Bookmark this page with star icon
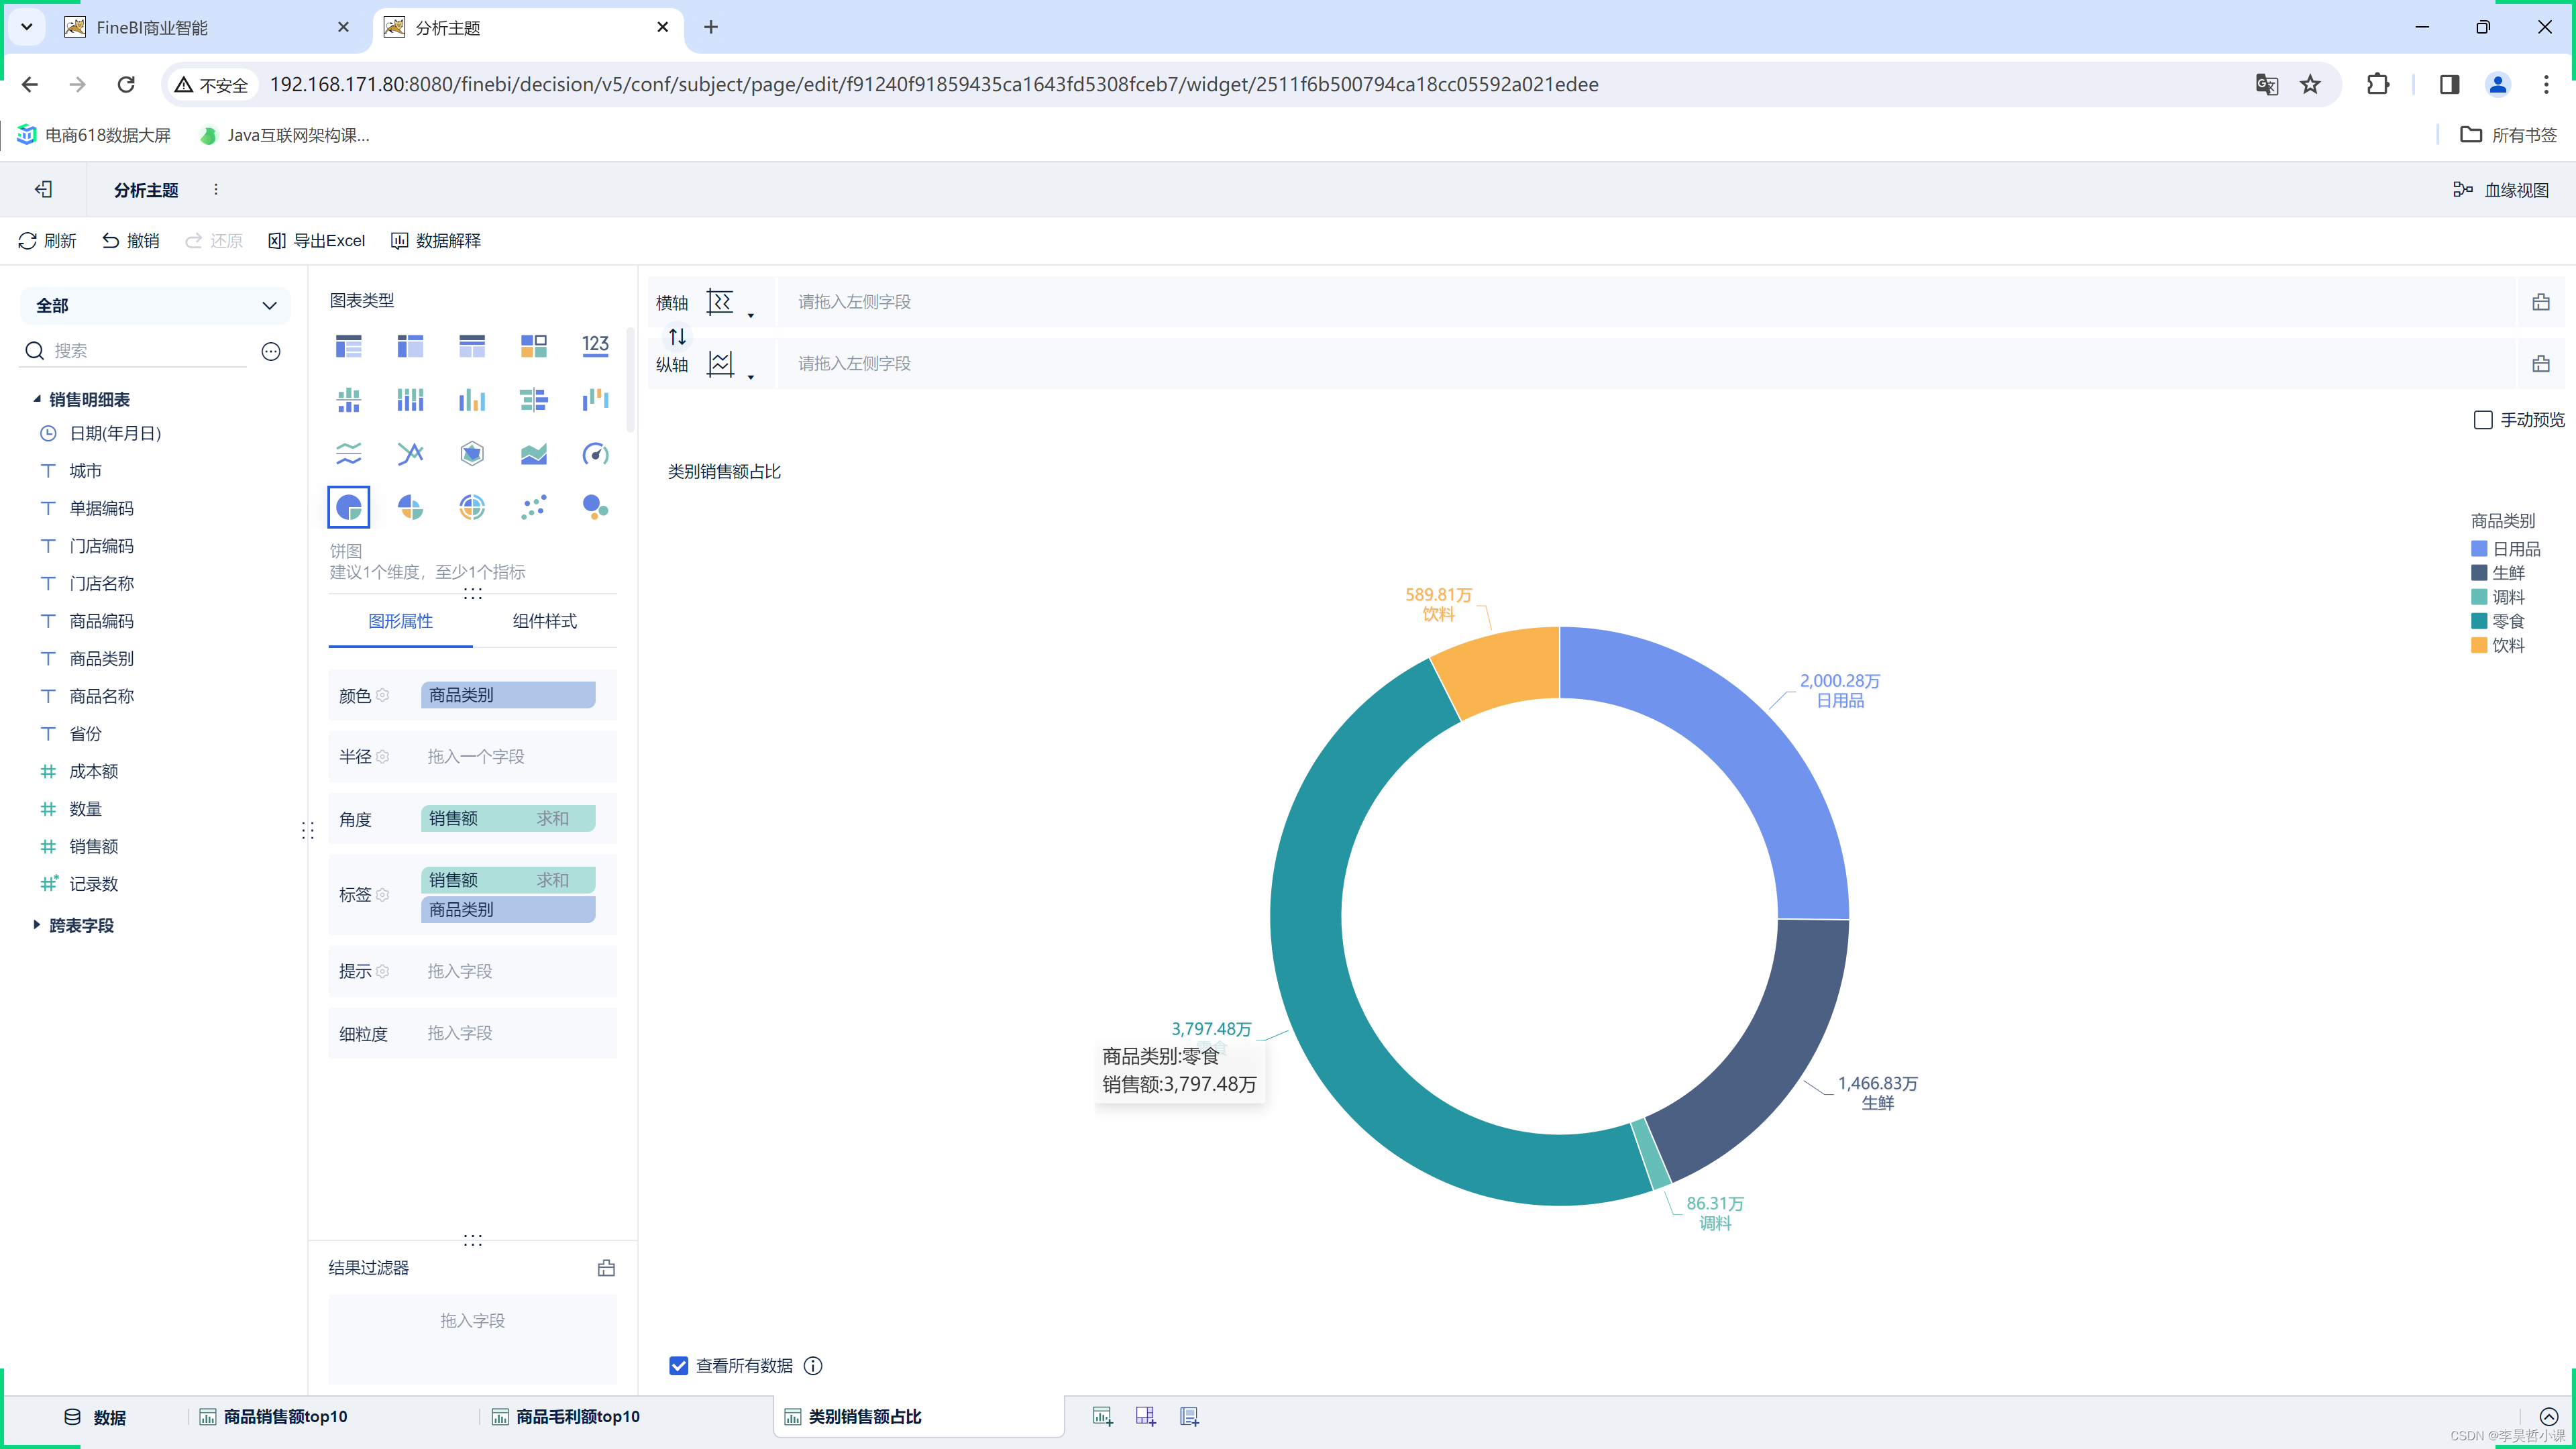This screenshot has width=2576, height=1449. click(2310, 85)
